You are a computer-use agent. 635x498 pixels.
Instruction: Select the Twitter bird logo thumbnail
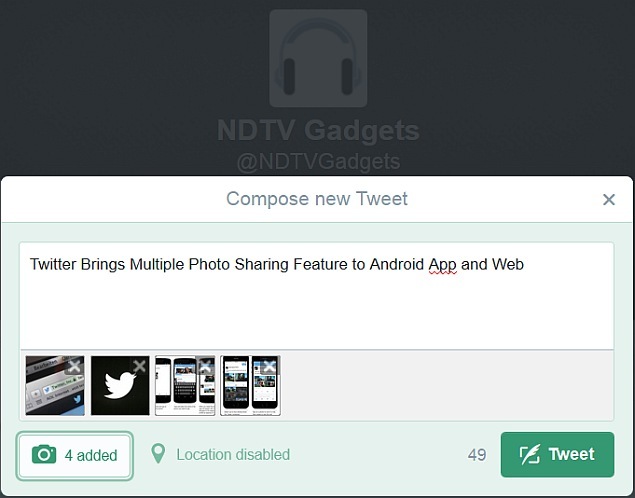pyautogui.click(x=120, y=385)
